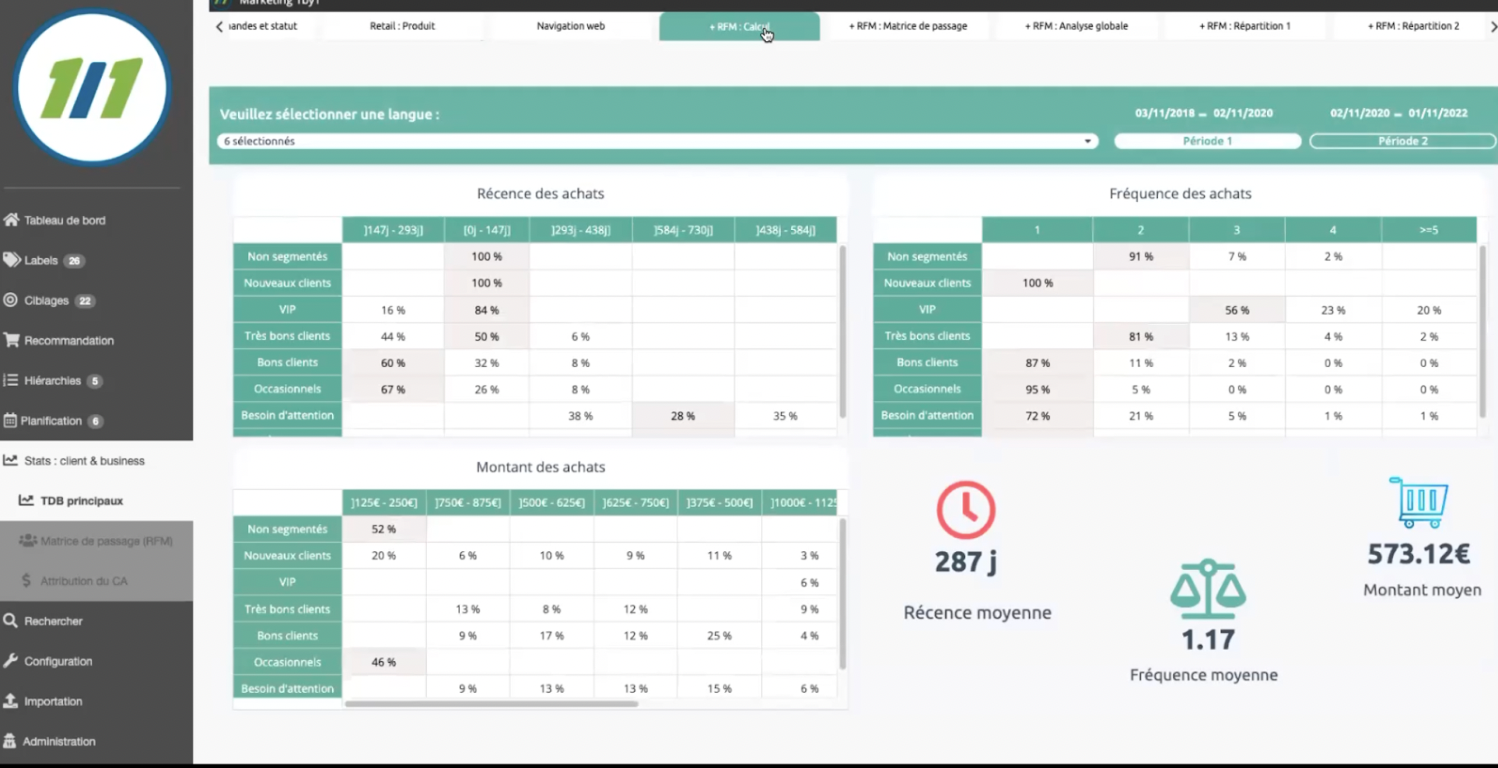Click the balance scale Fréquence icon
This screenshot has width=1498, height=768.
1208,588
